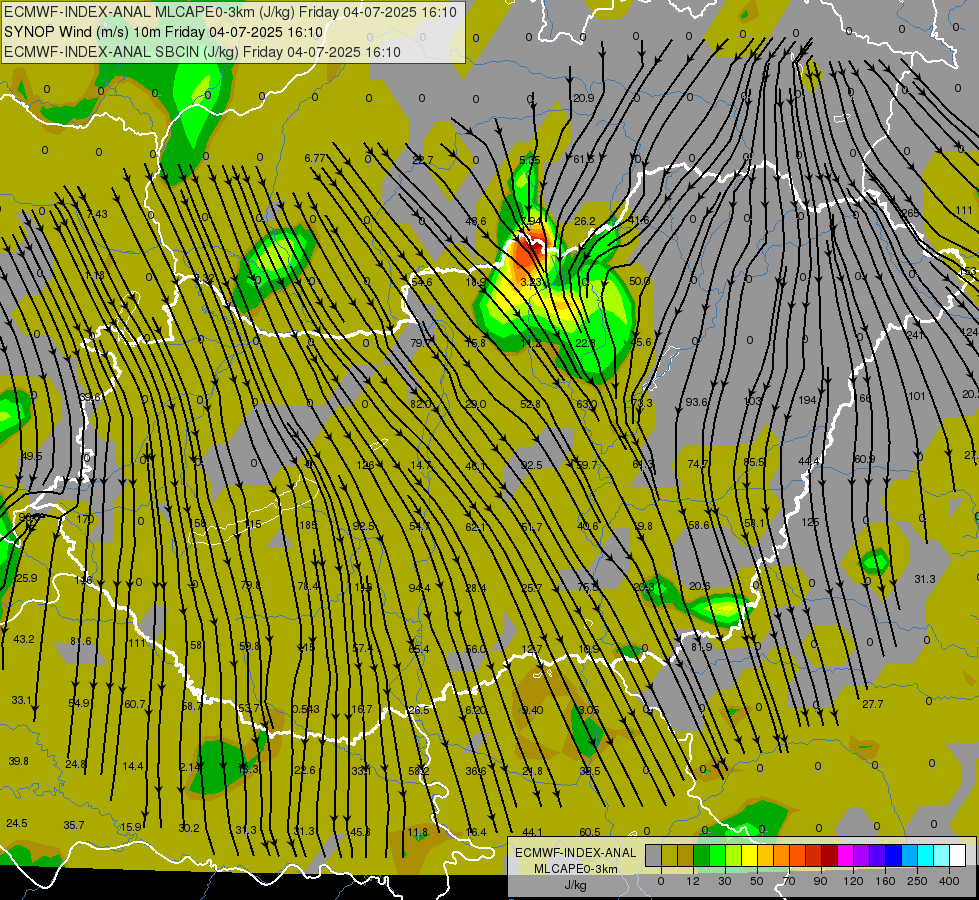The height and width of the screenshot is (900, 979).
Task: Click the '90' tick label on the legend
Action: [x=820, y=881]
